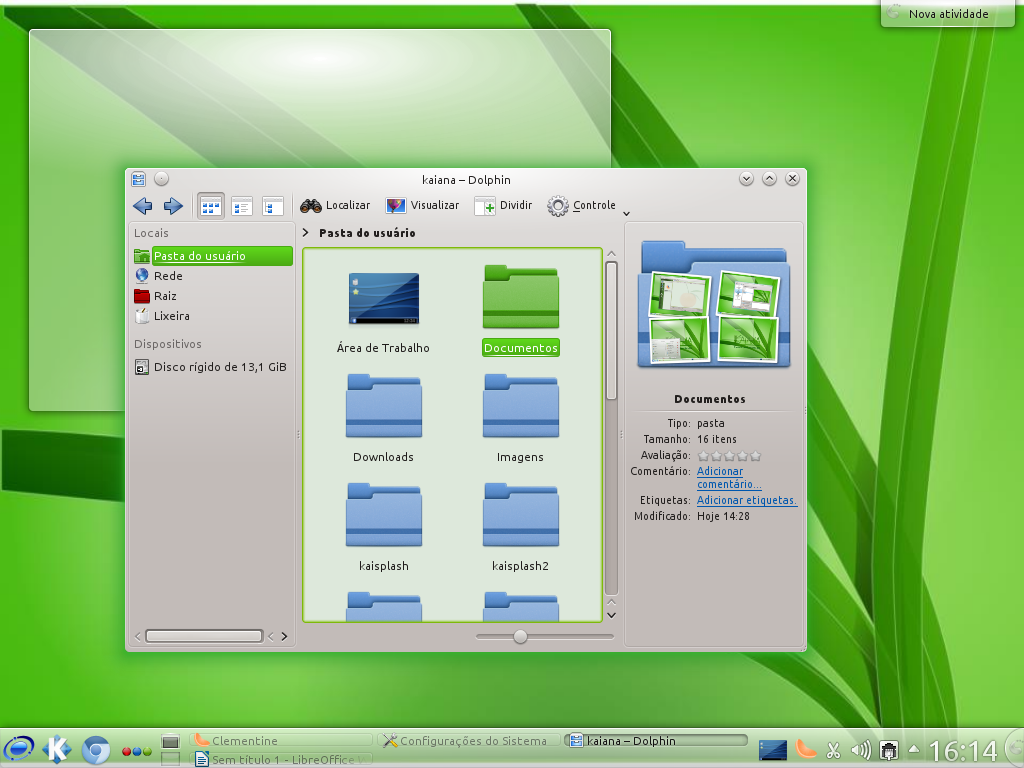The height and width of the screenshot is (768, 1024).
Task: Expand the toolbar overflow chevron
Action: (626, 214)
